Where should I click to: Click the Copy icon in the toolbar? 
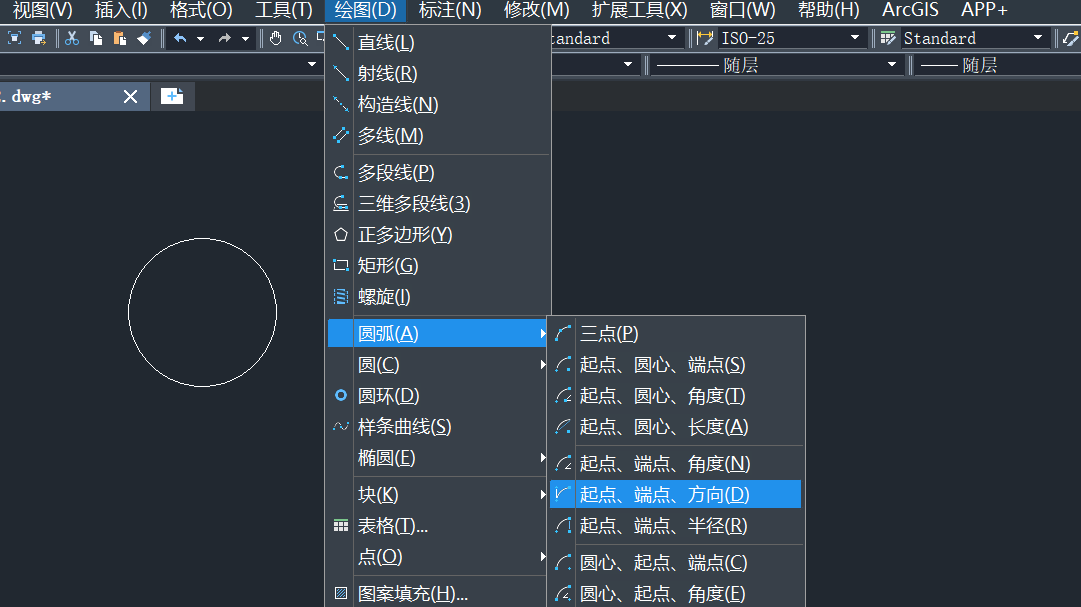[x=96, y=38]
